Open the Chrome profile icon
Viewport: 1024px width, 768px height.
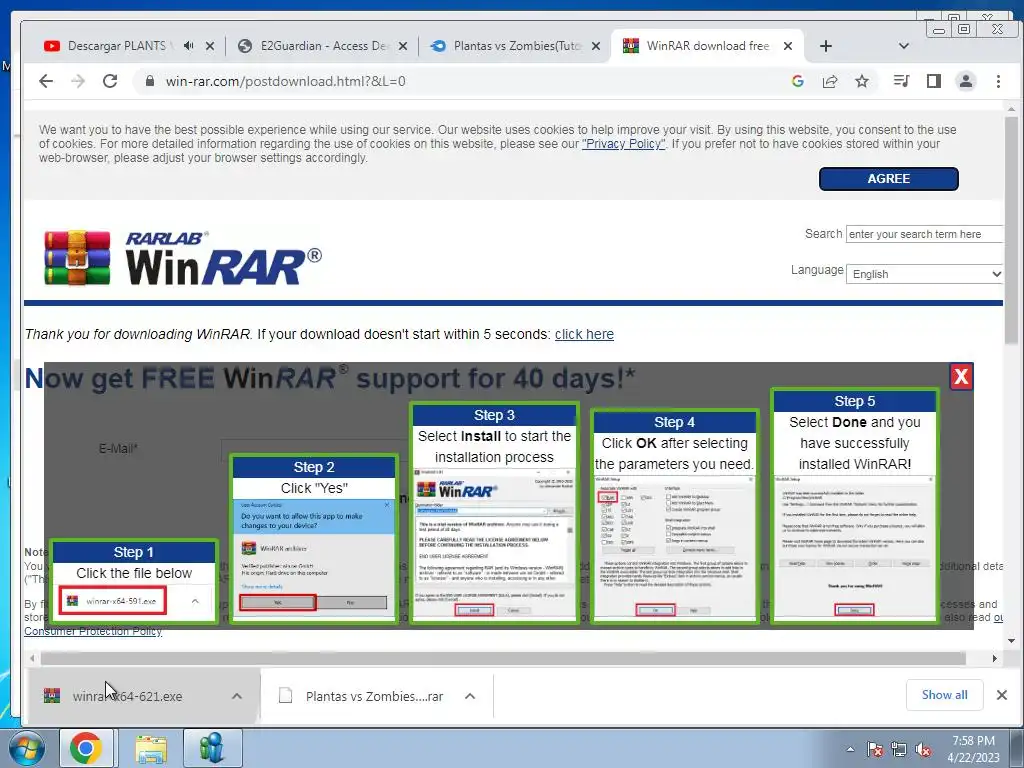pyautogui.click(x=965, y=81)
